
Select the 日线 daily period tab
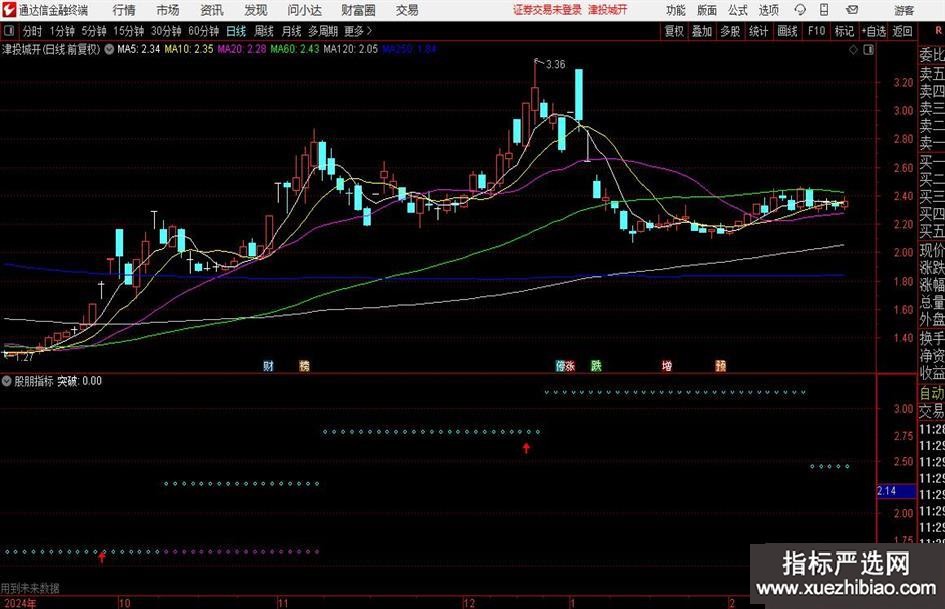coord(236,31)
